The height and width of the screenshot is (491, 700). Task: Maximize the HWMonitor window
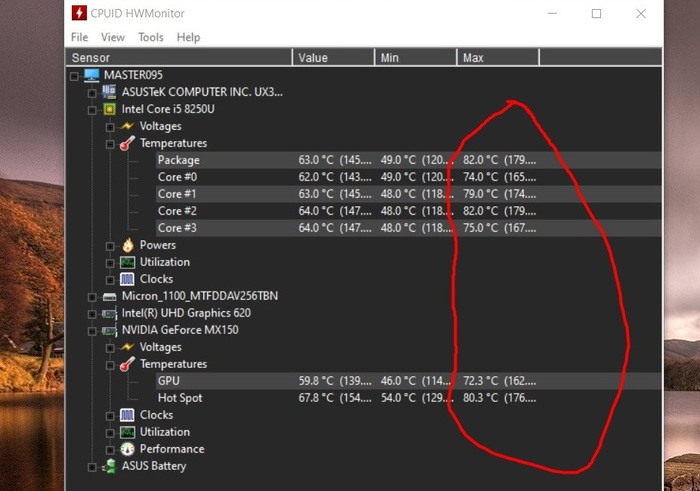[x=596, y=13]
